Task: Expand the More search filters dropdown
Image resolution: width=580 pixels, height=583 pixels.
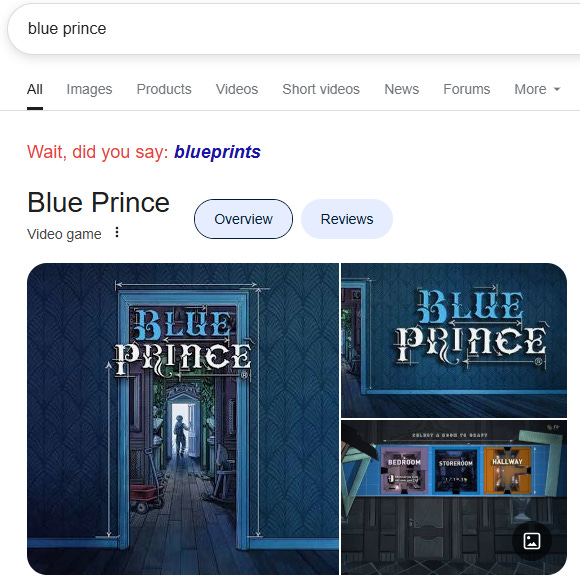Action: [x=537, y=89]
